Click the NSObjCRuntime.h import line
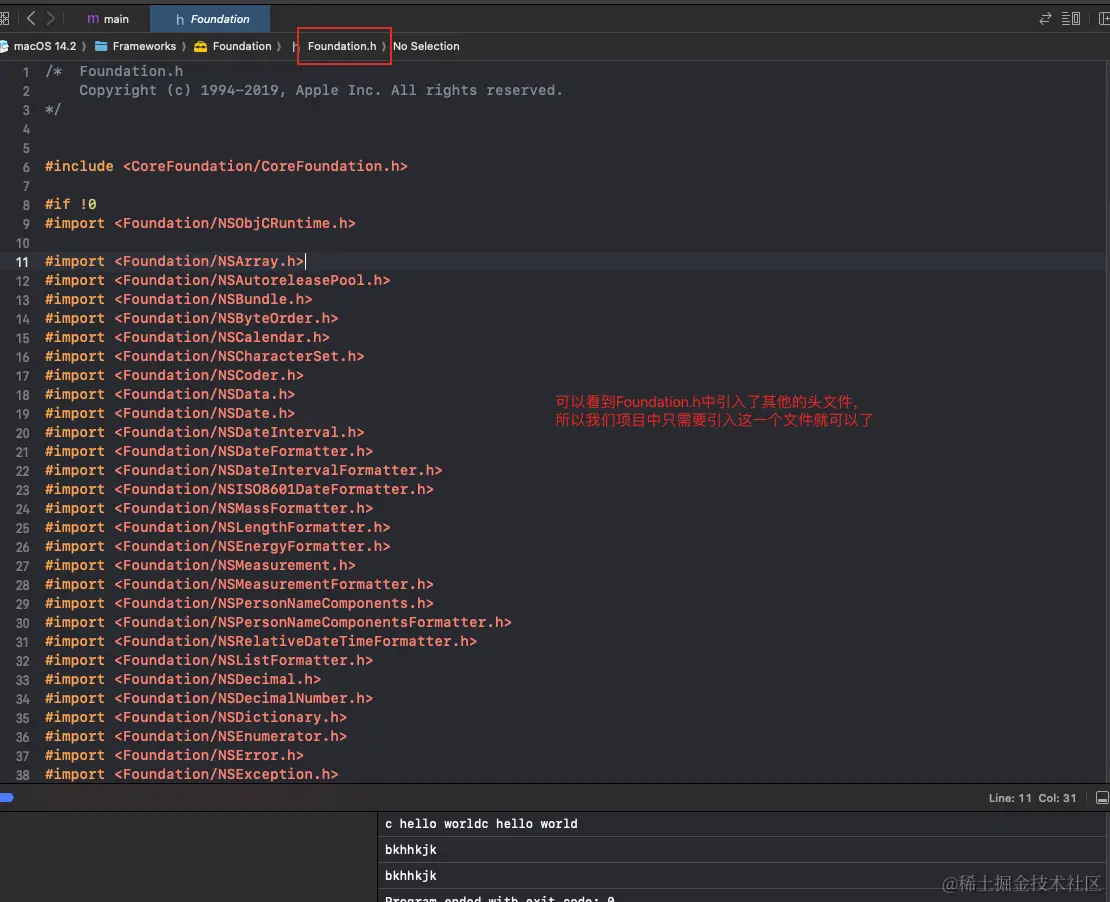 (x=200, y=224)
